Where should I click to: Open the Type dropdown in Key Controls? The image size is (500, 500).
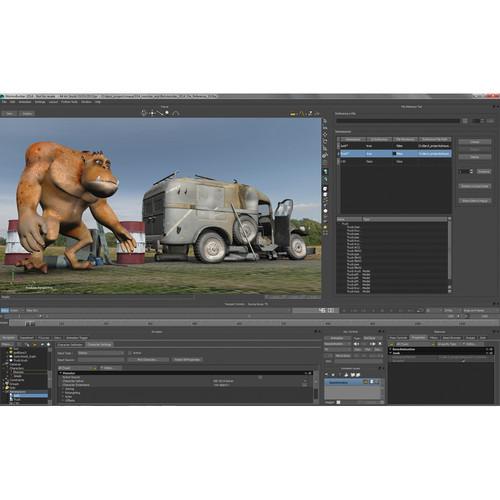click(x=373, y=338)
